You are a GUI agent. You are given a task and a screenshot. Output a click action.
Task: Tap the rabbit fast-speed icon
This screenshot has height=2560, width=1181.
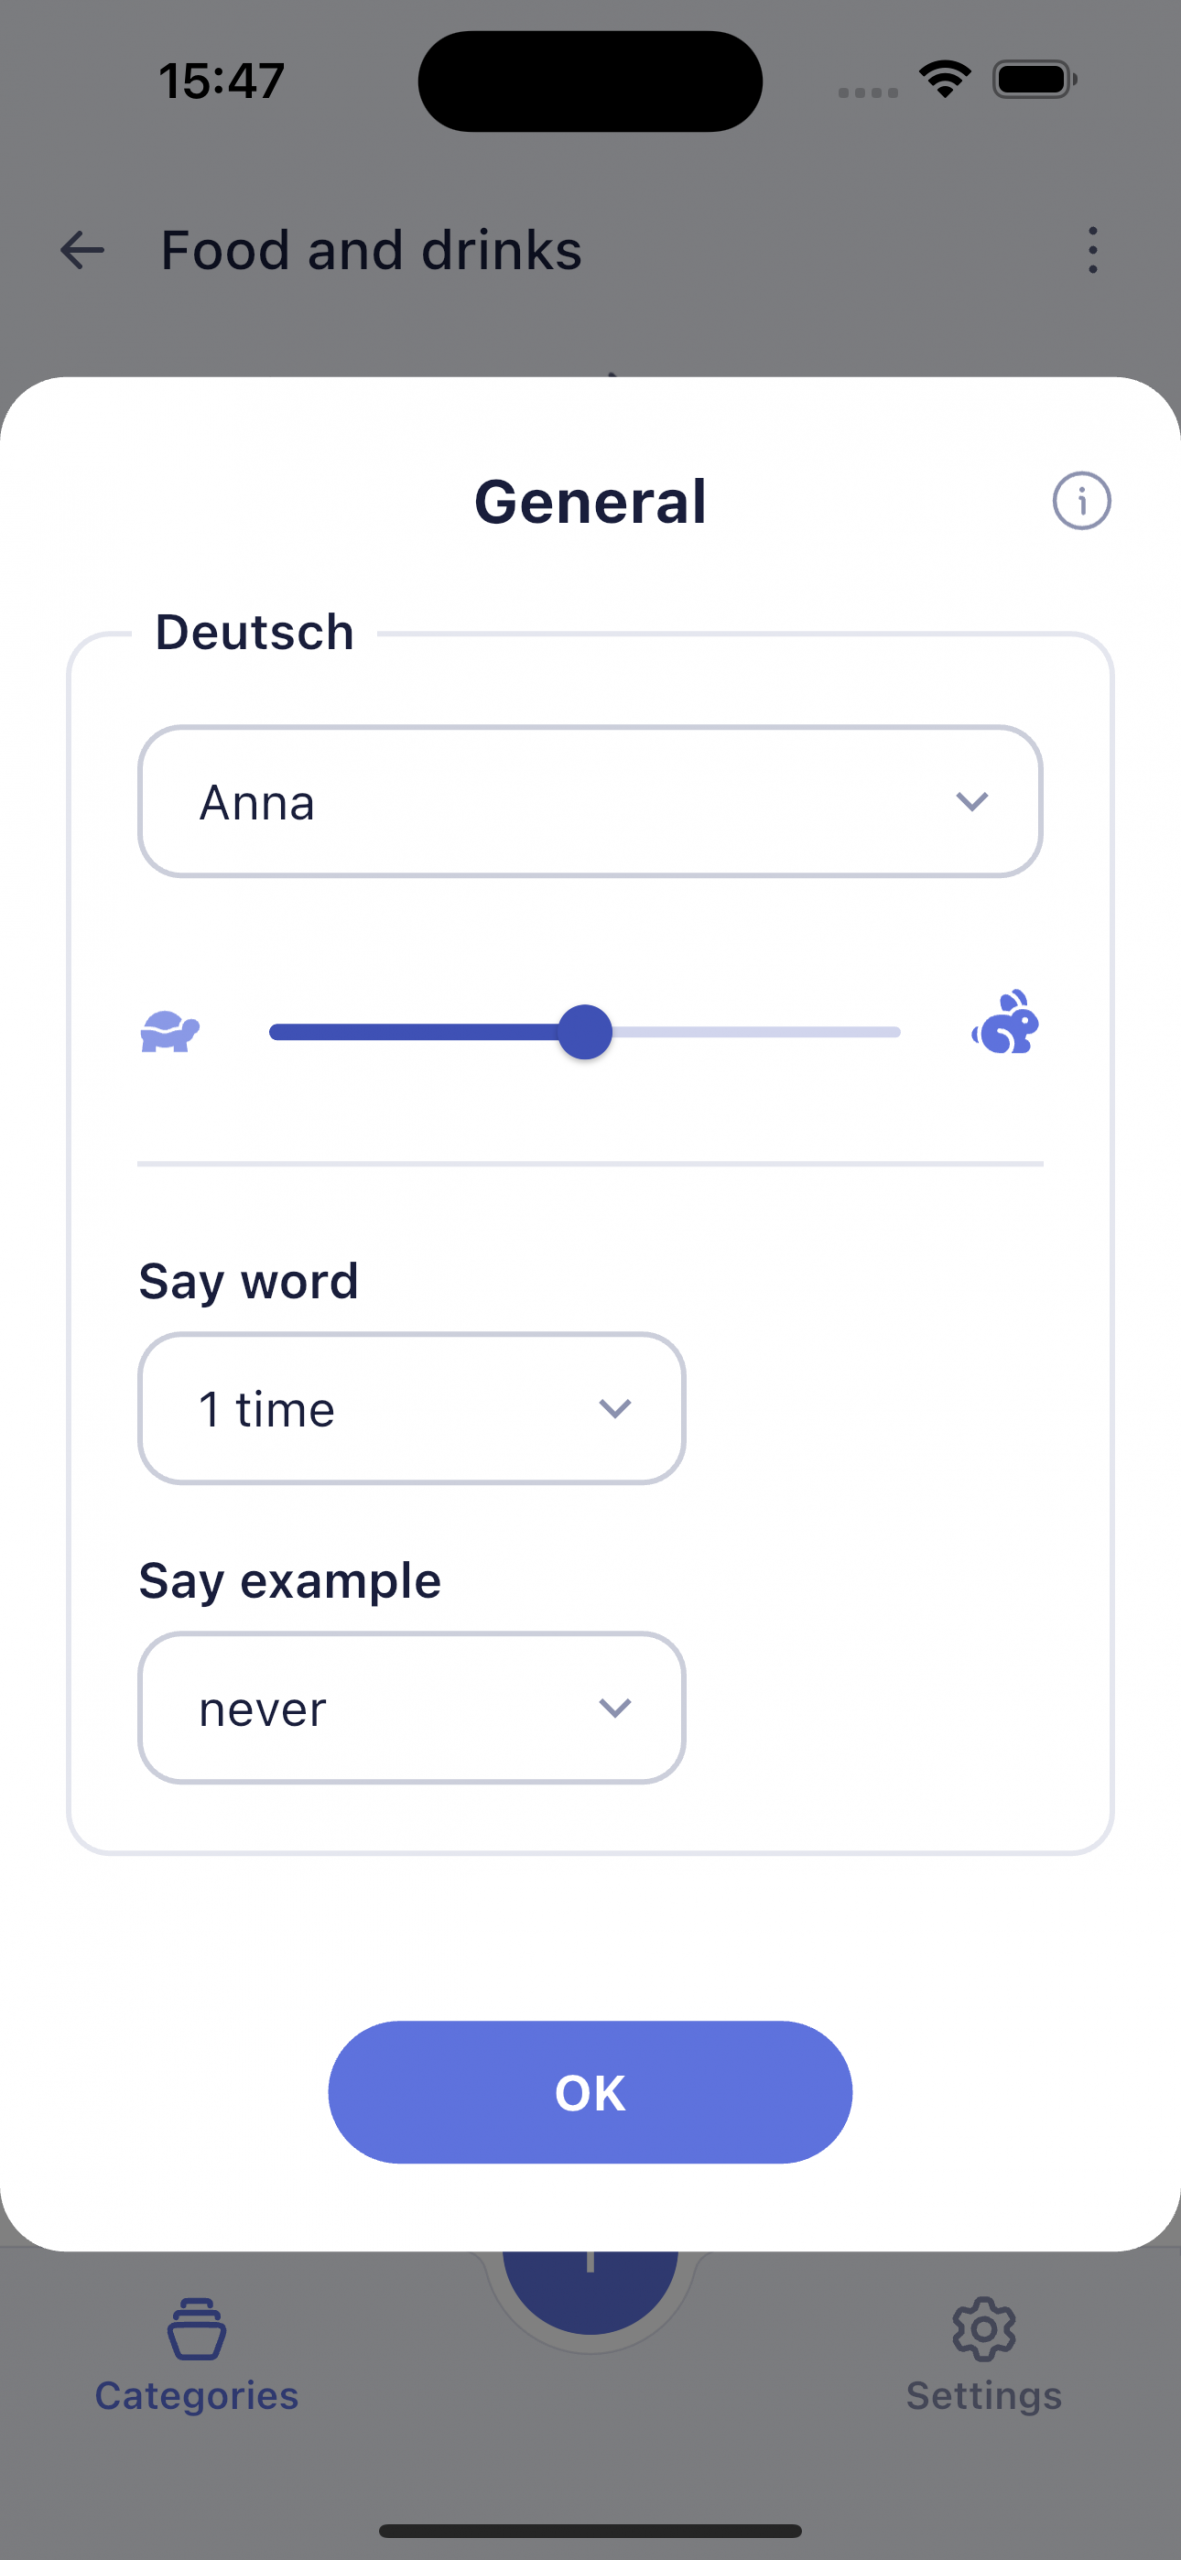click(1006, 1023)
